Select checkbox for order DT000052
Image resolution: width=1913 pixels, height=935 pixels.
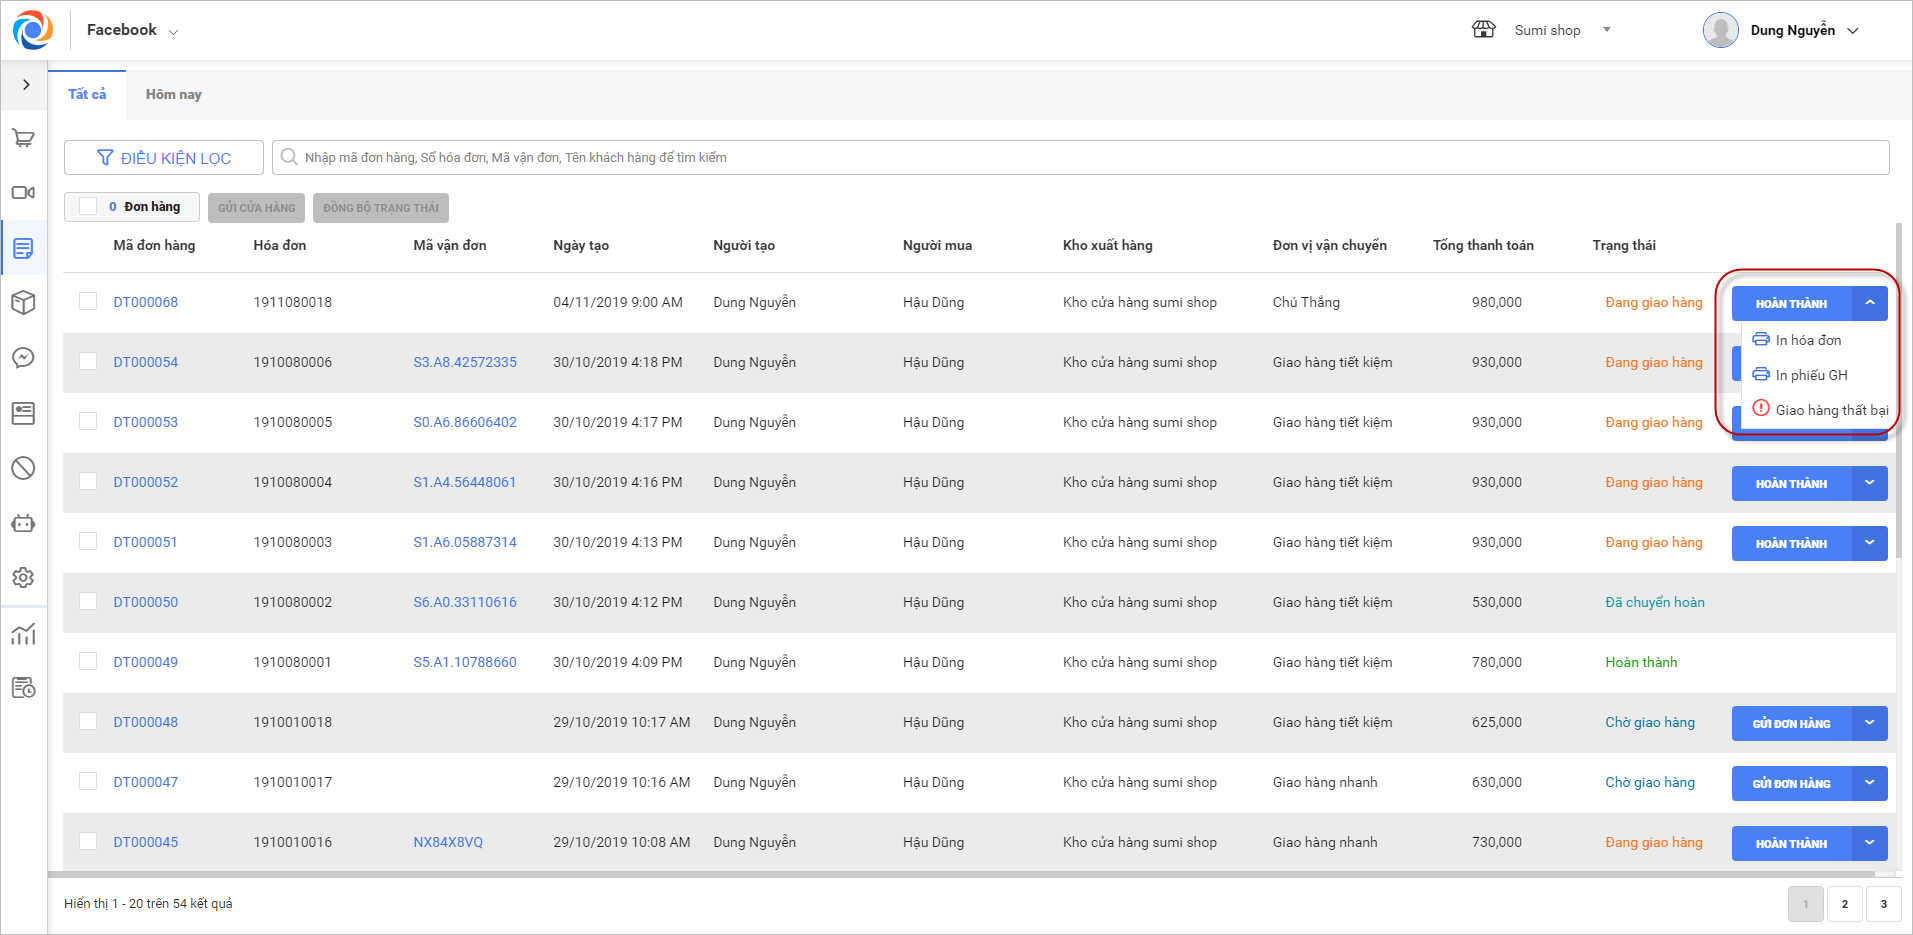point(88,481)
